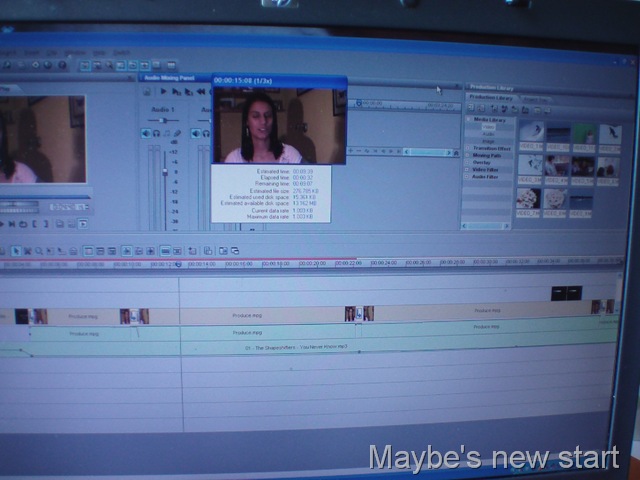Click the padlock icon in timeline toolbar
This screenshot has height=480, width=640.
coord(73,251)
